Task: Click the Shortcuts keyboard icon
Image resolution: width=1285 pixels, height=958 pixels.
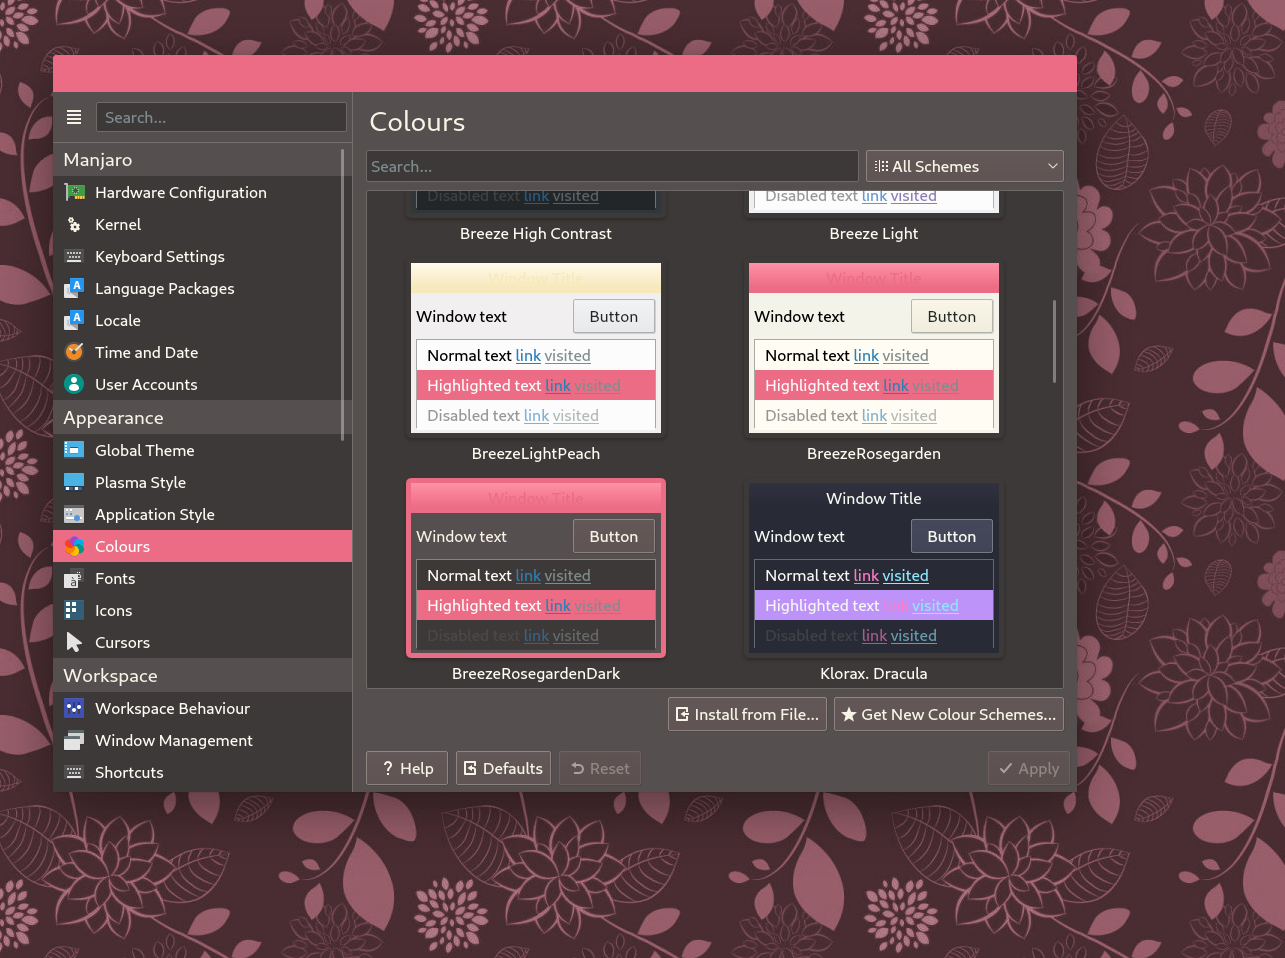Action: pos(74,772)
